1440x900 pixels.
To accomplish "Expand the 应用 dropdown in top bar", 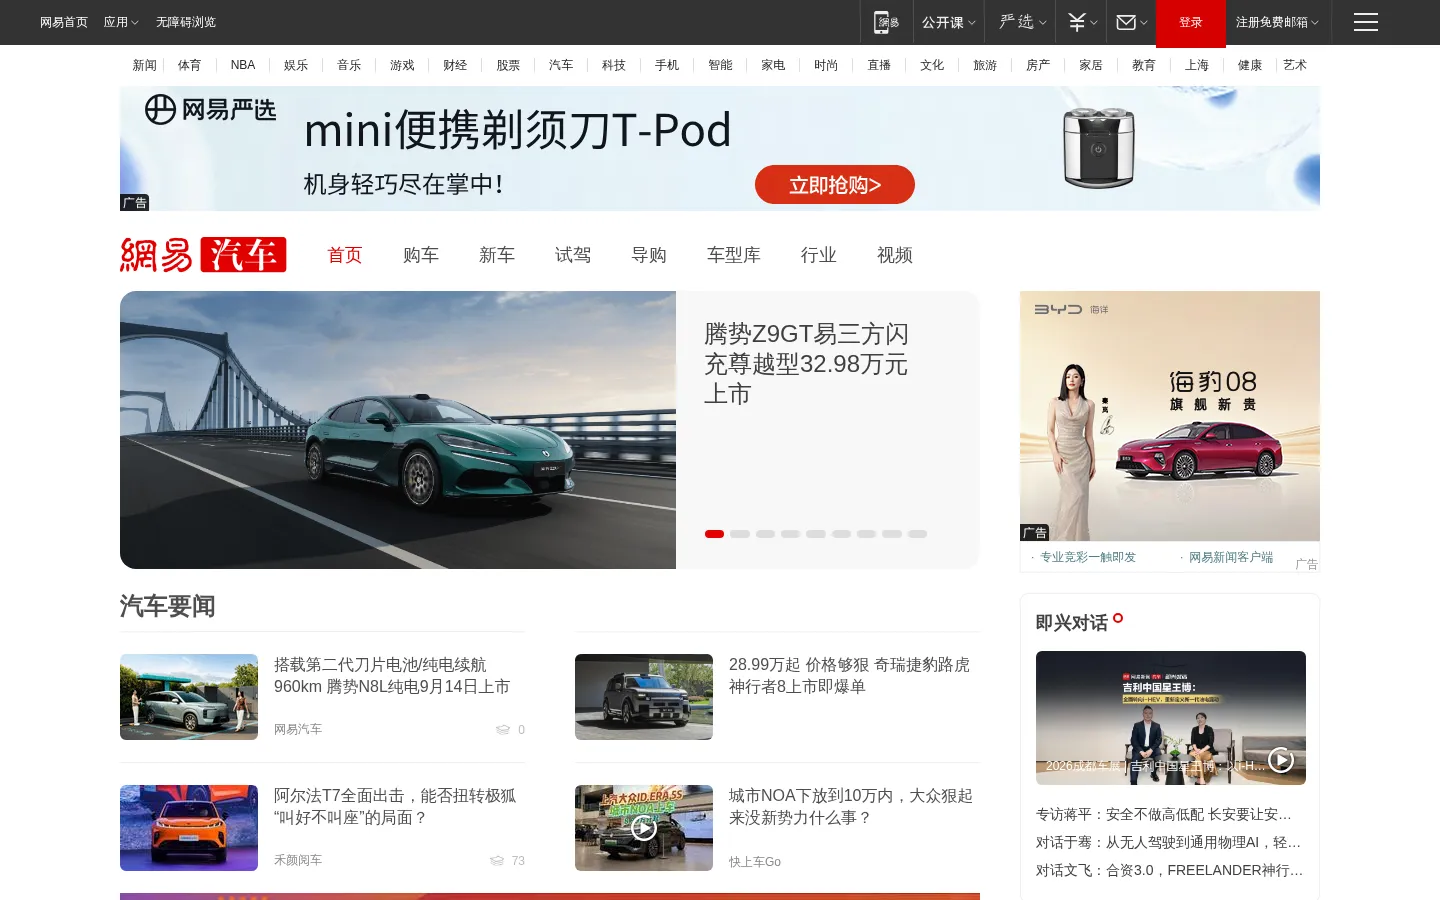I will tap(121, 22).
